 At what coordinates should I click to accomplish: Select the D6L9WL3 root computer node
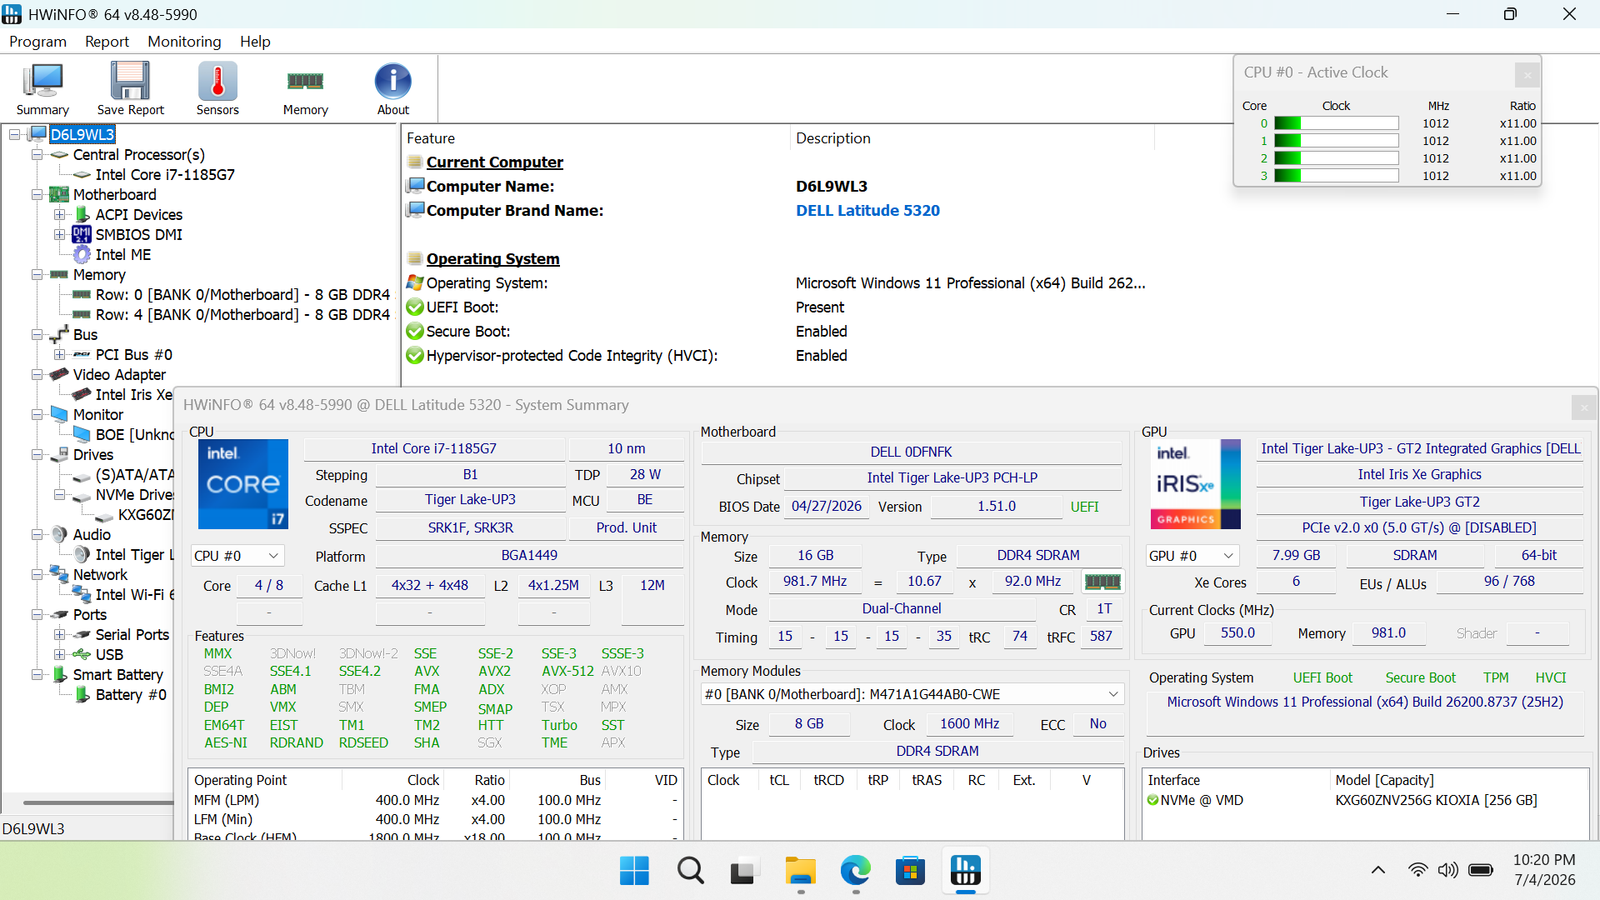(x=83, y=135)
